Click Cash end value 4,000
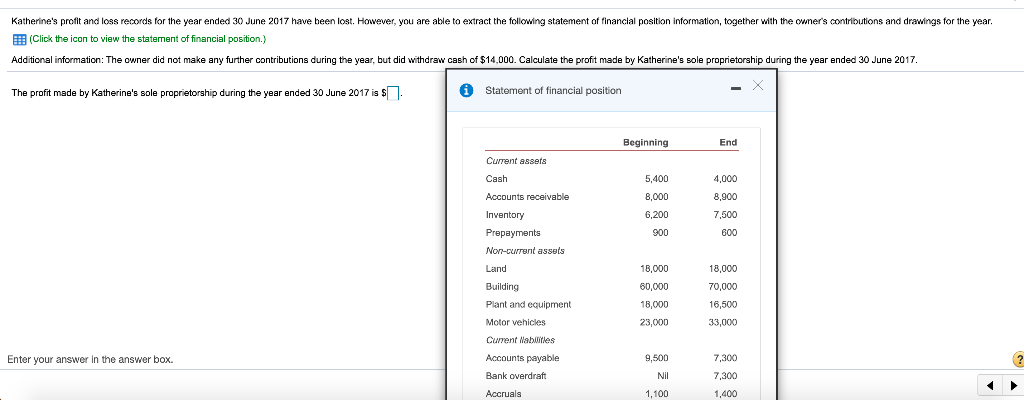 726,179
